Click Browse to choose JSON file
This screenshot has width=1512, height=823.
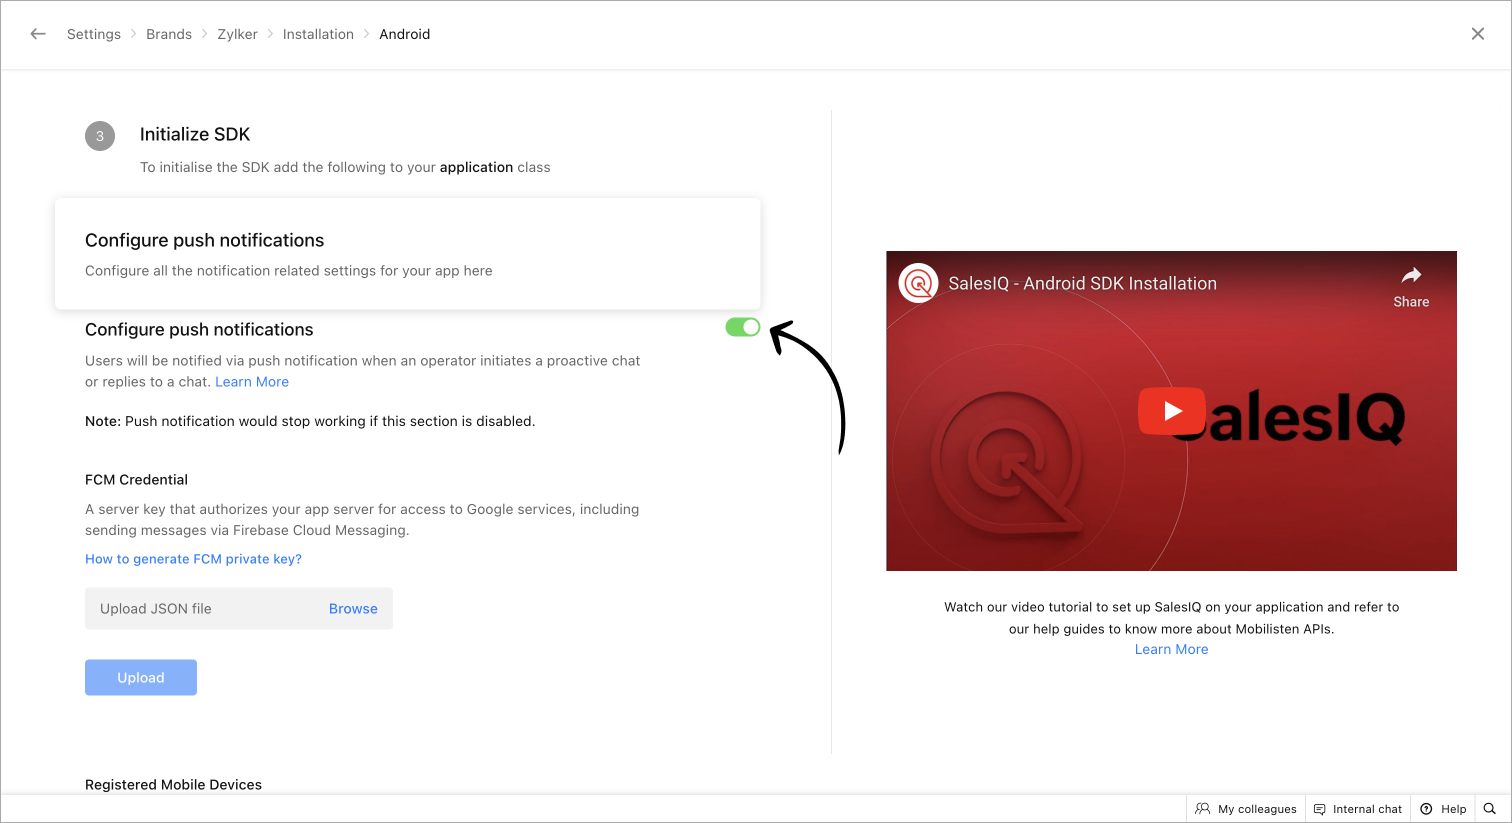coord(353,609)
